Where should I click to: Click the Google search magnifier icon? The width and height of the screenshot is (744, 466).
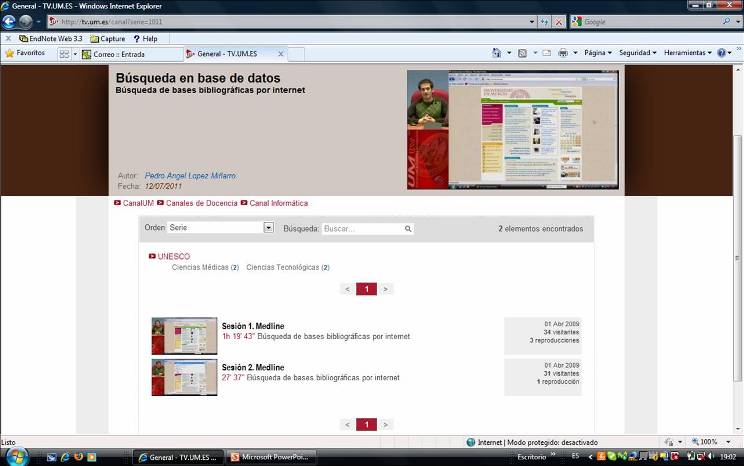[x=726, y=21]
